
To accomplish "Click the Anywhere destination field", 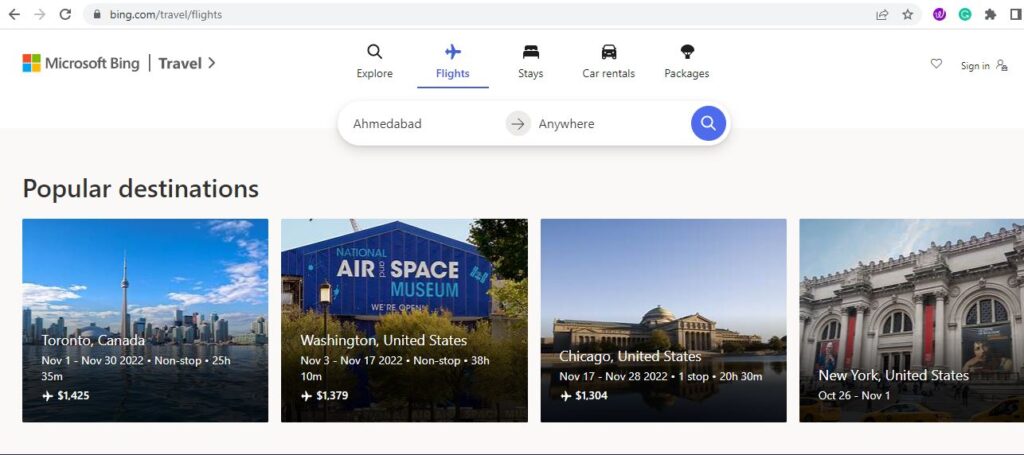I will pos(611,123).
